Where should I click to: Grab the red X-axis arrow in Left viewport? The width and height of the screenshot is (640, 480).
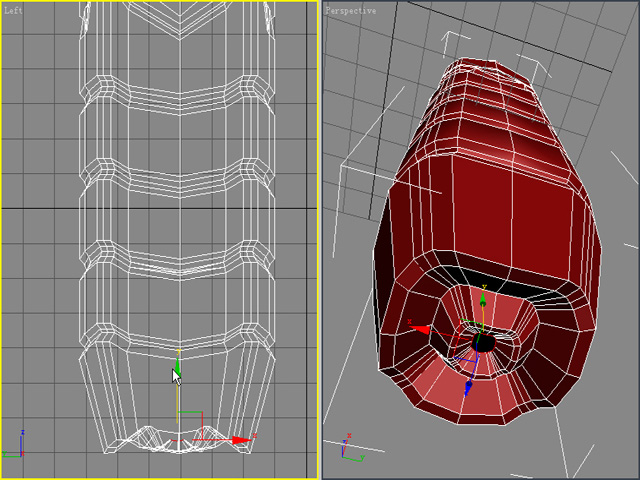pos(241,440)
